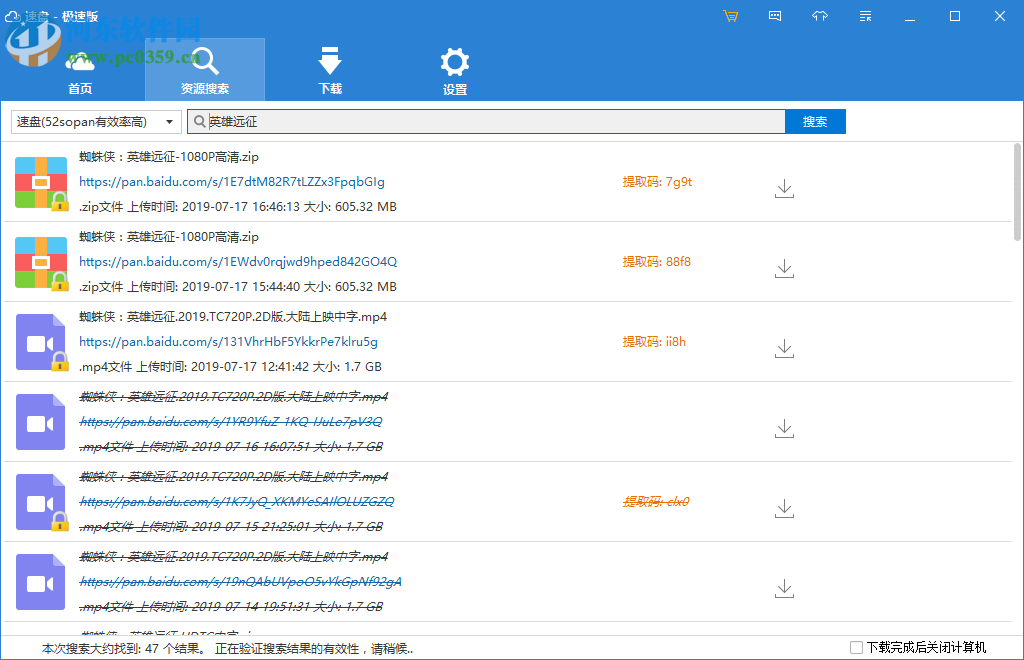Open the main menu list icon
This screenshot has width=1024, height=660.
(865, 16)
